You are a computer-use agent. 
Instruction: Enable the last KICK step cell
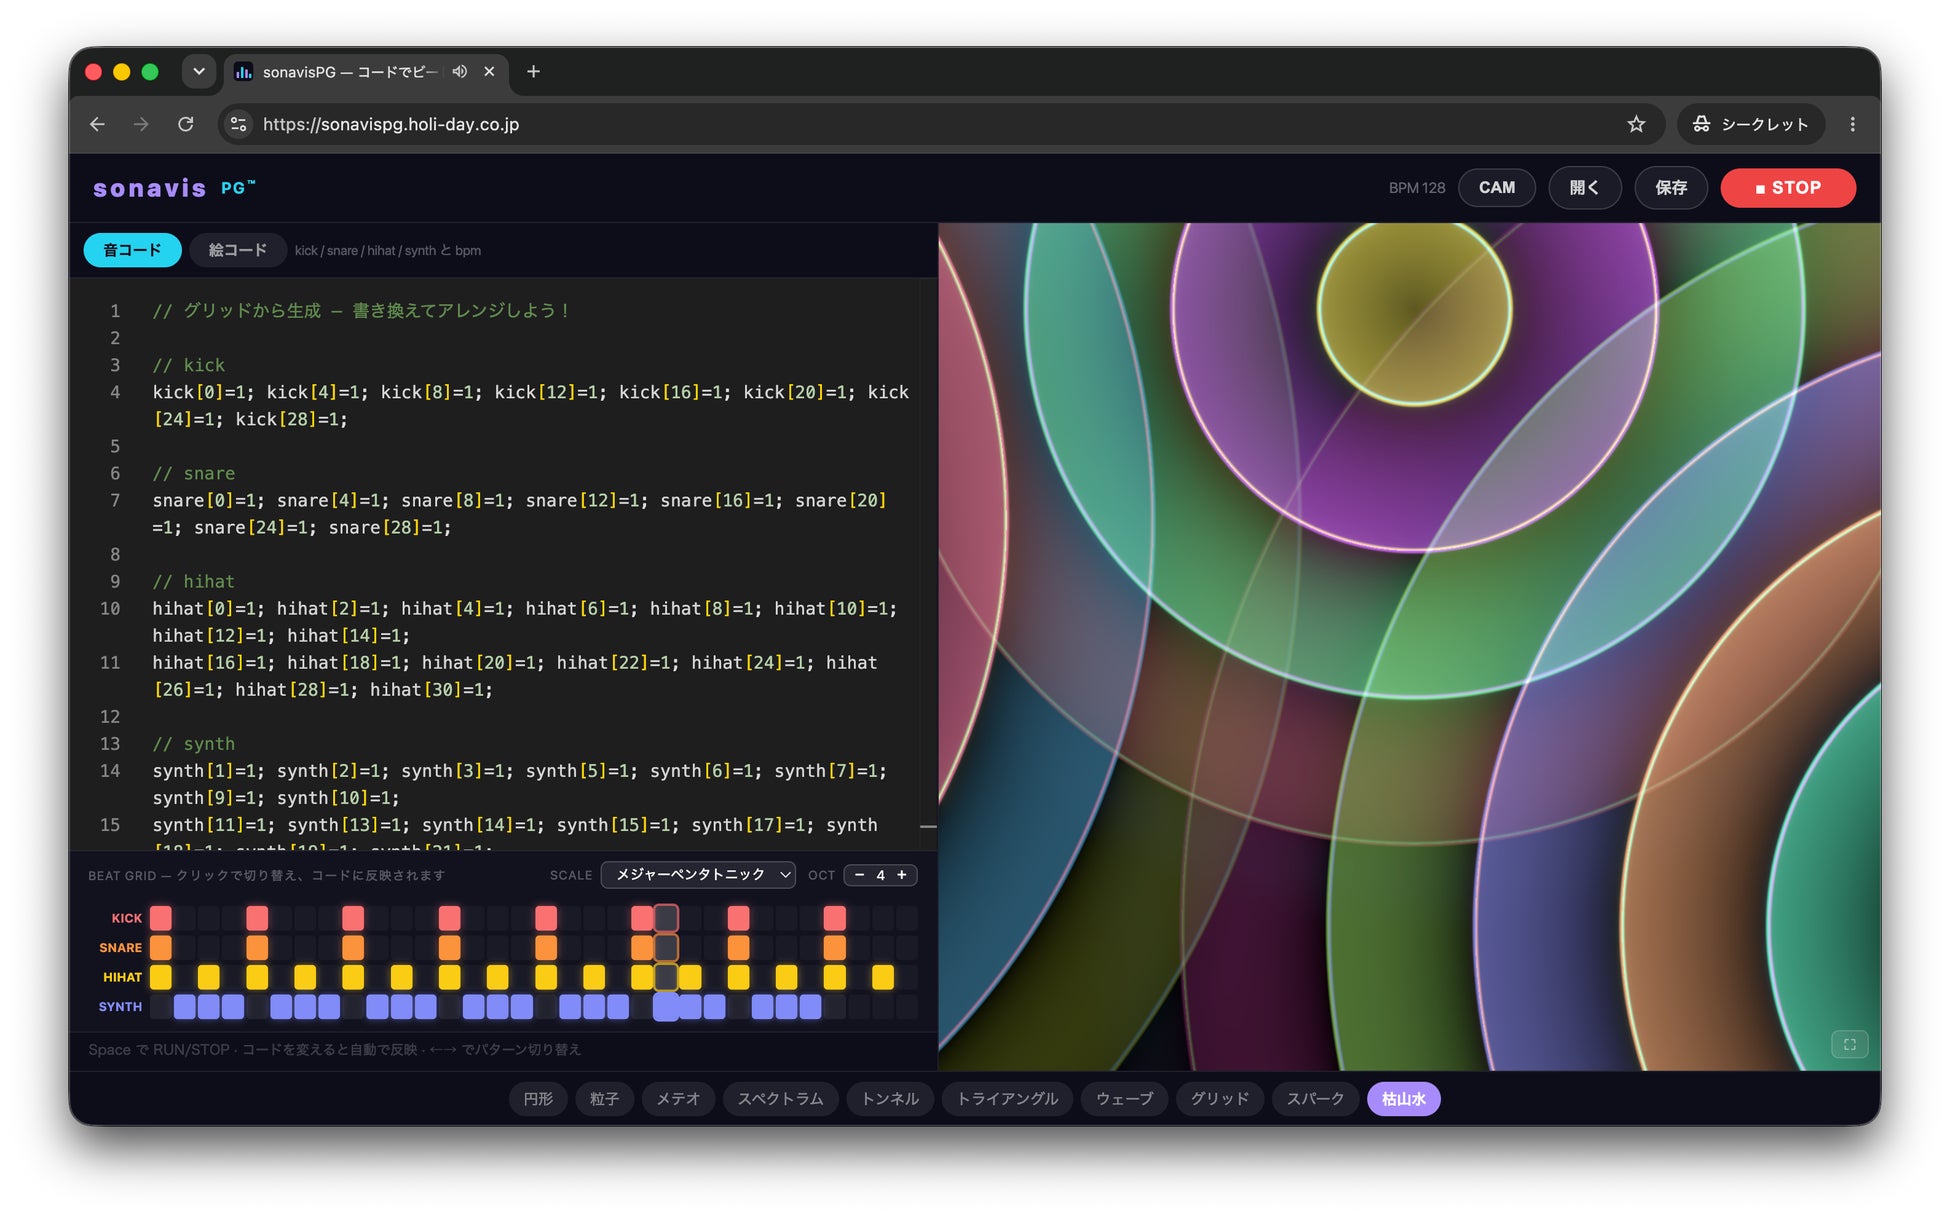pos(907,918)
